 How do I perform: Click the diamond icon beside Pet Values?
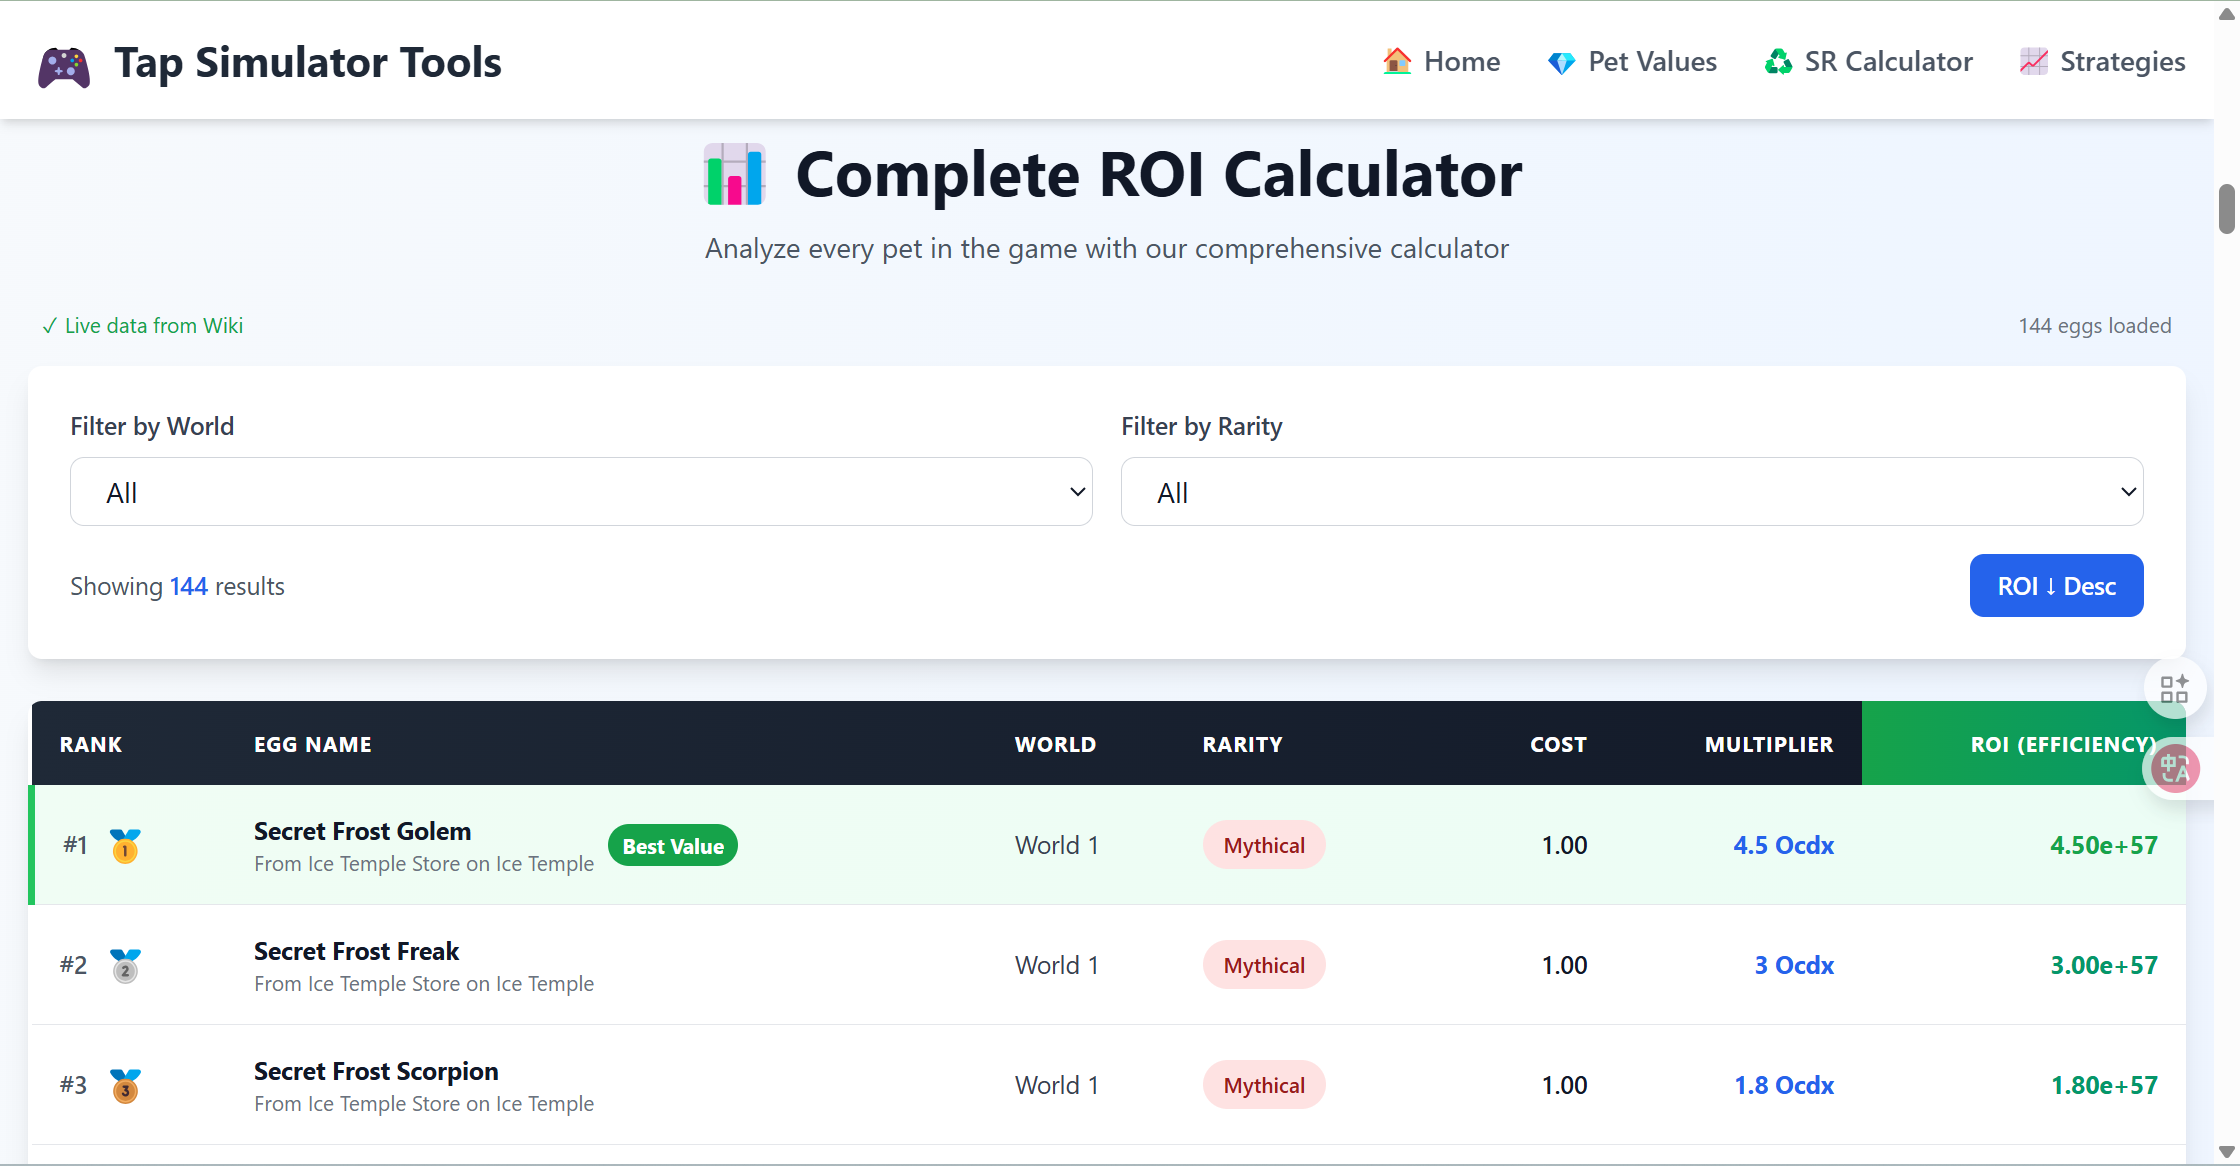(1560, 62)
